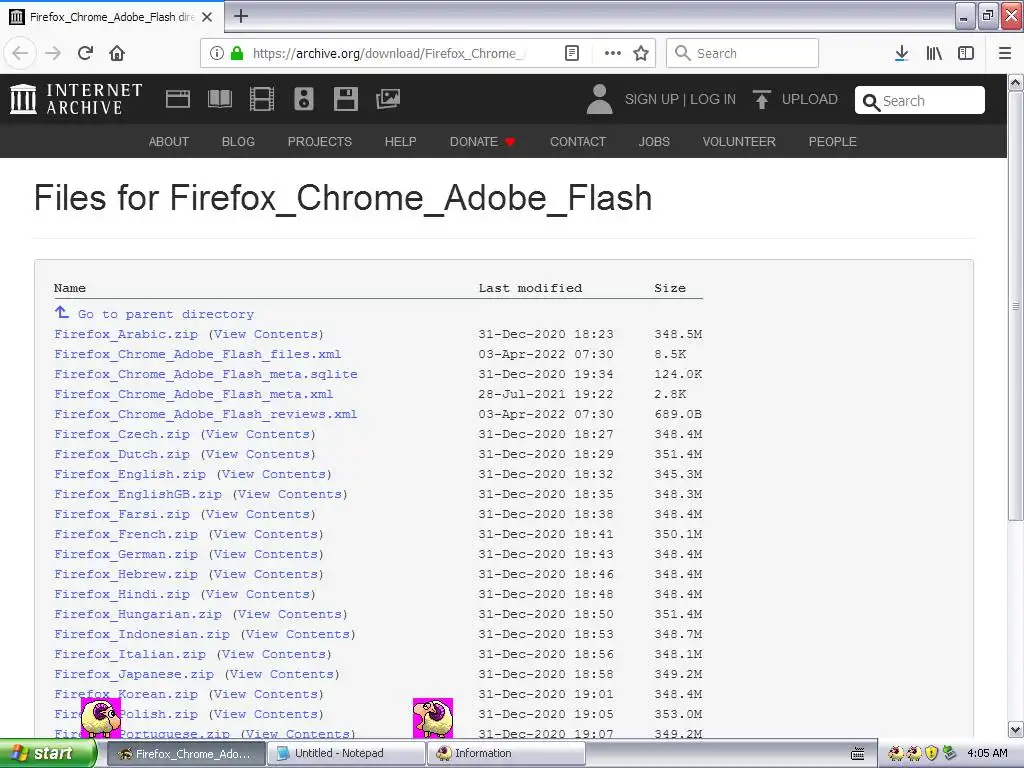Toggle reader view in address bar
The width and height of the screenshot is (1024, 768).
pyautogui.click(x=571, y=53)
